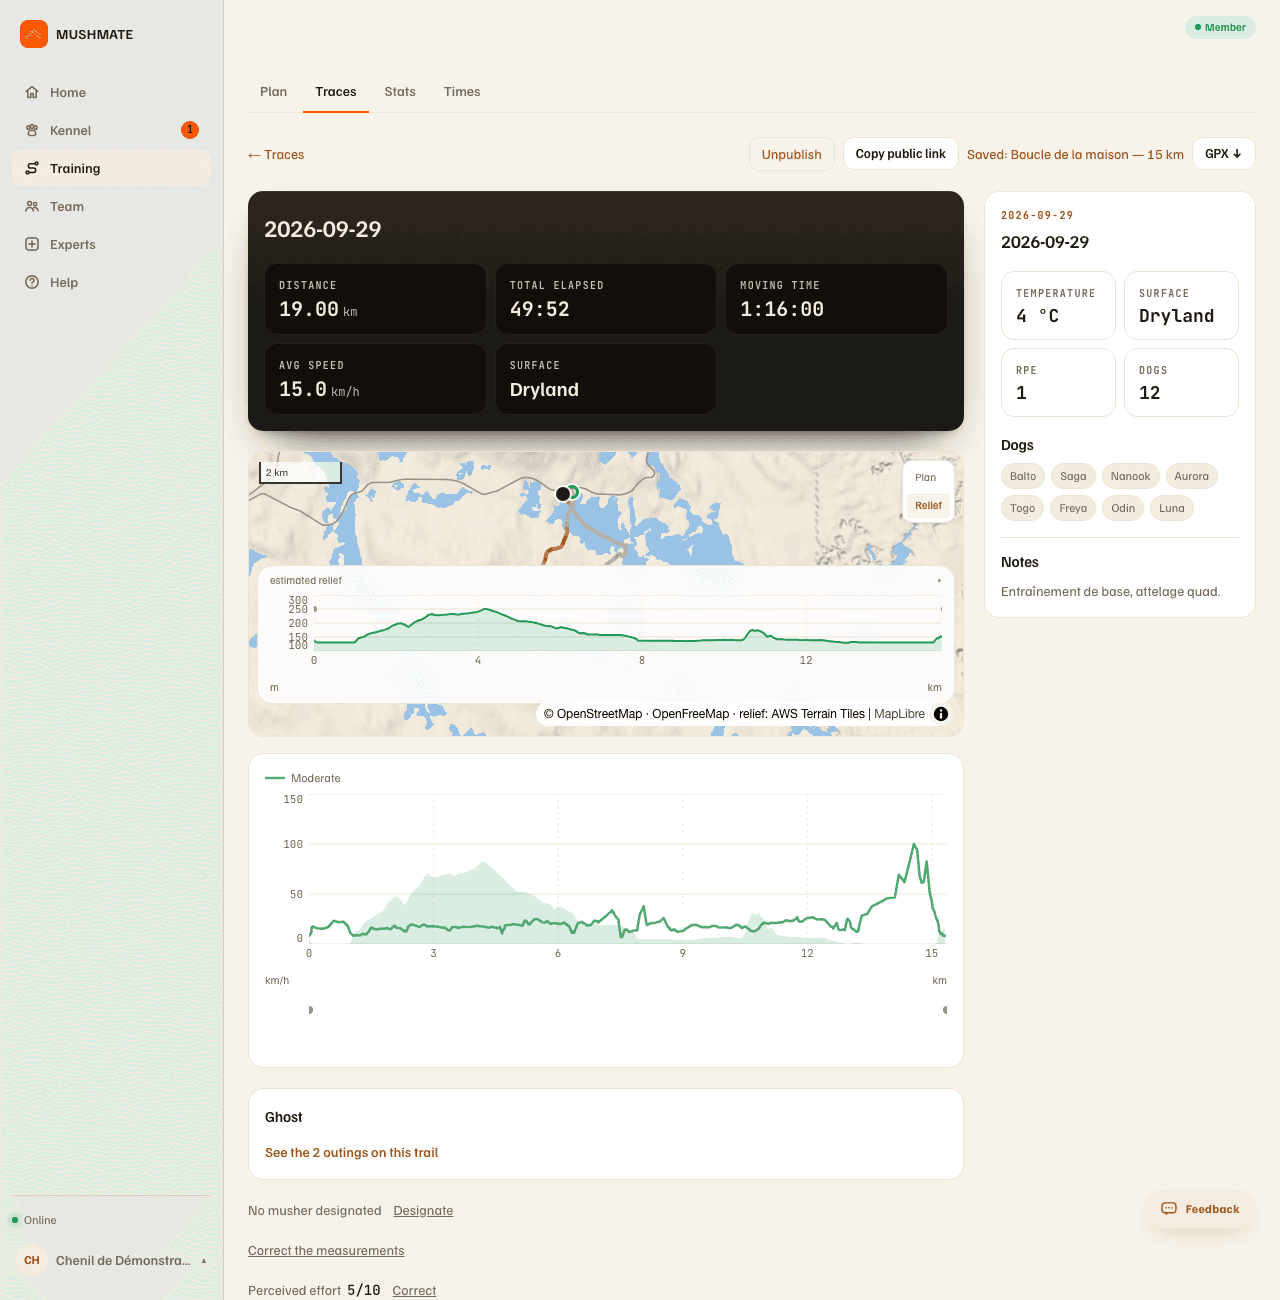Select the Balto dog chip
Screen dimensions: 1280x1300
(1023, 476)
